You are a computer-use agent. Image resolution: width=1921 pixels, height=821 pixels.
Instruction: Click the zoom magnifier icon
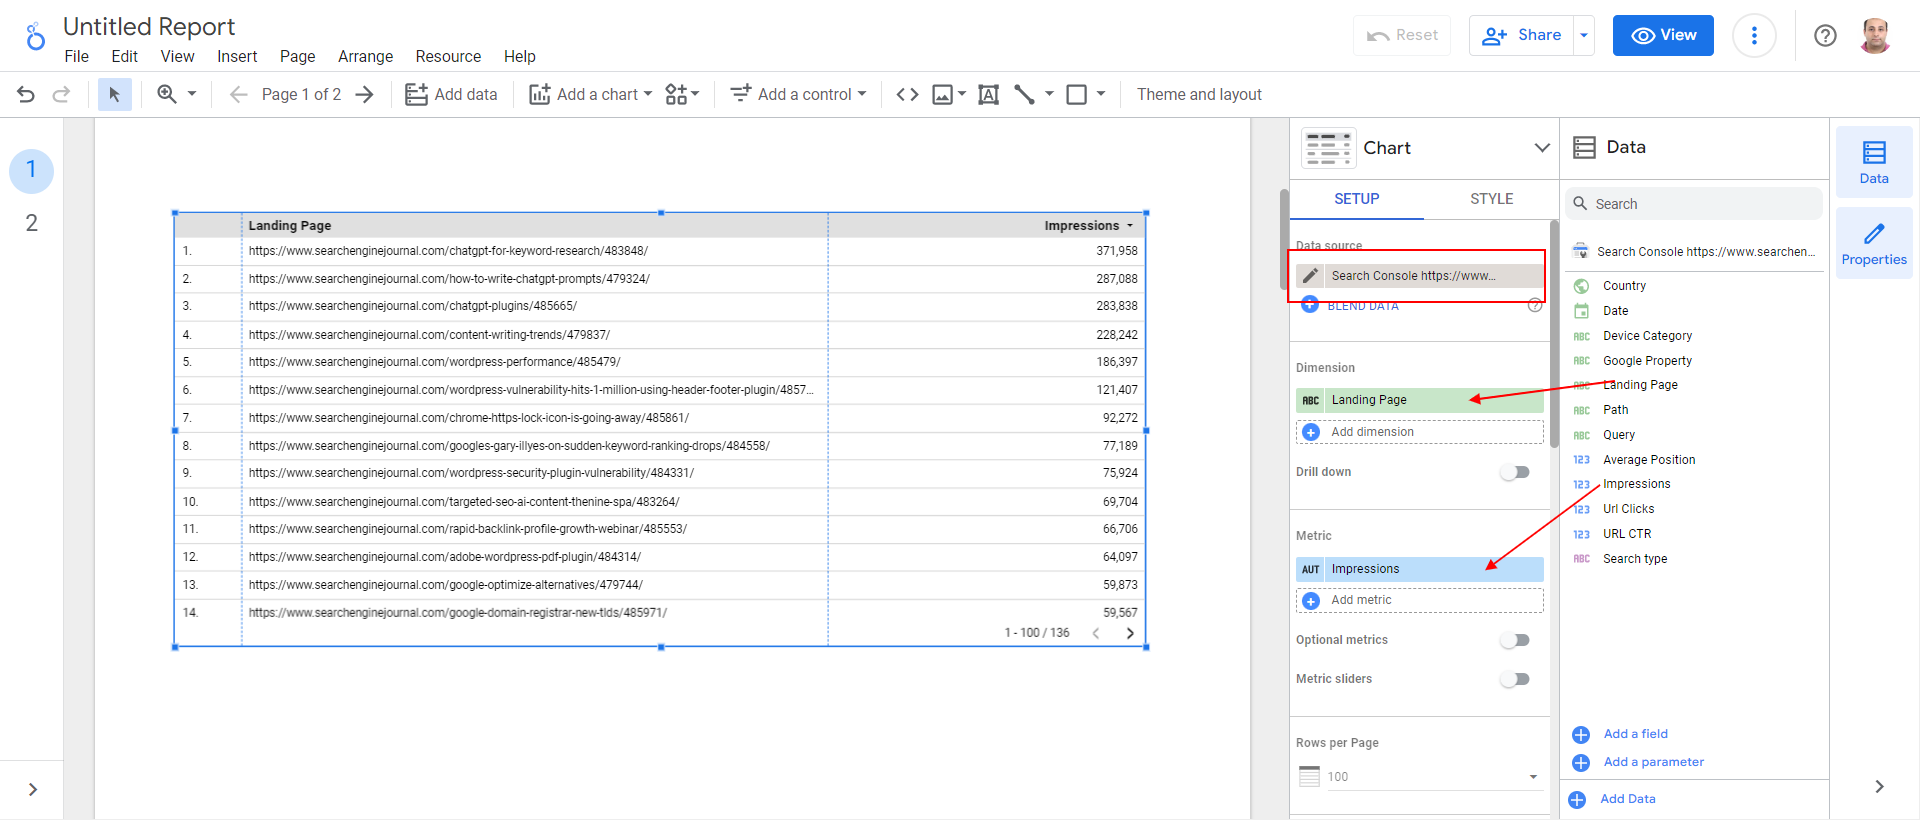[167, 94]
